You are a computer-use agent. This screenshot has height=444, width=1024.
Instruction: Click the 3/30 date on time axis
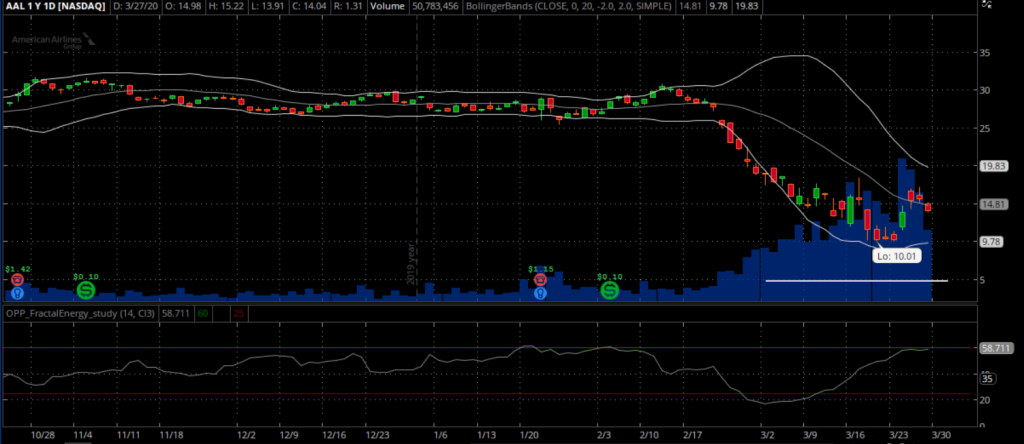pyautogui.click(x=942, y=435)
